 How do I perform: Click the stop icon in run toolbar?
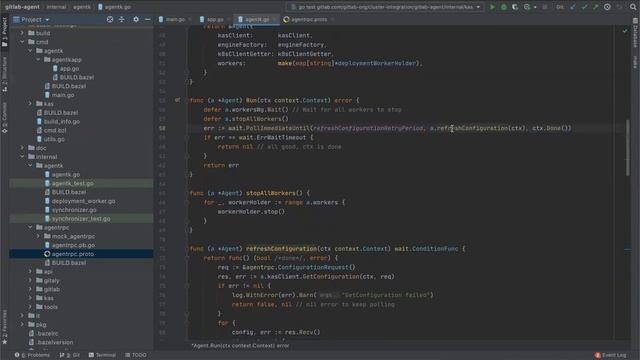544,7
